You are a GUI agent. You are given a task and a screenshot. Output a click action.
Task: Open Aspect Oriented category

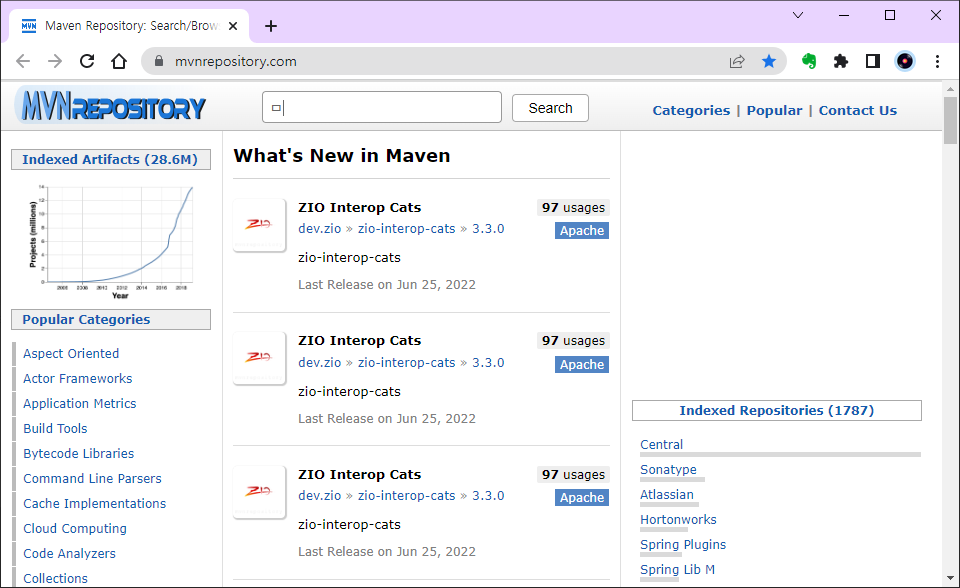(71, 353)
